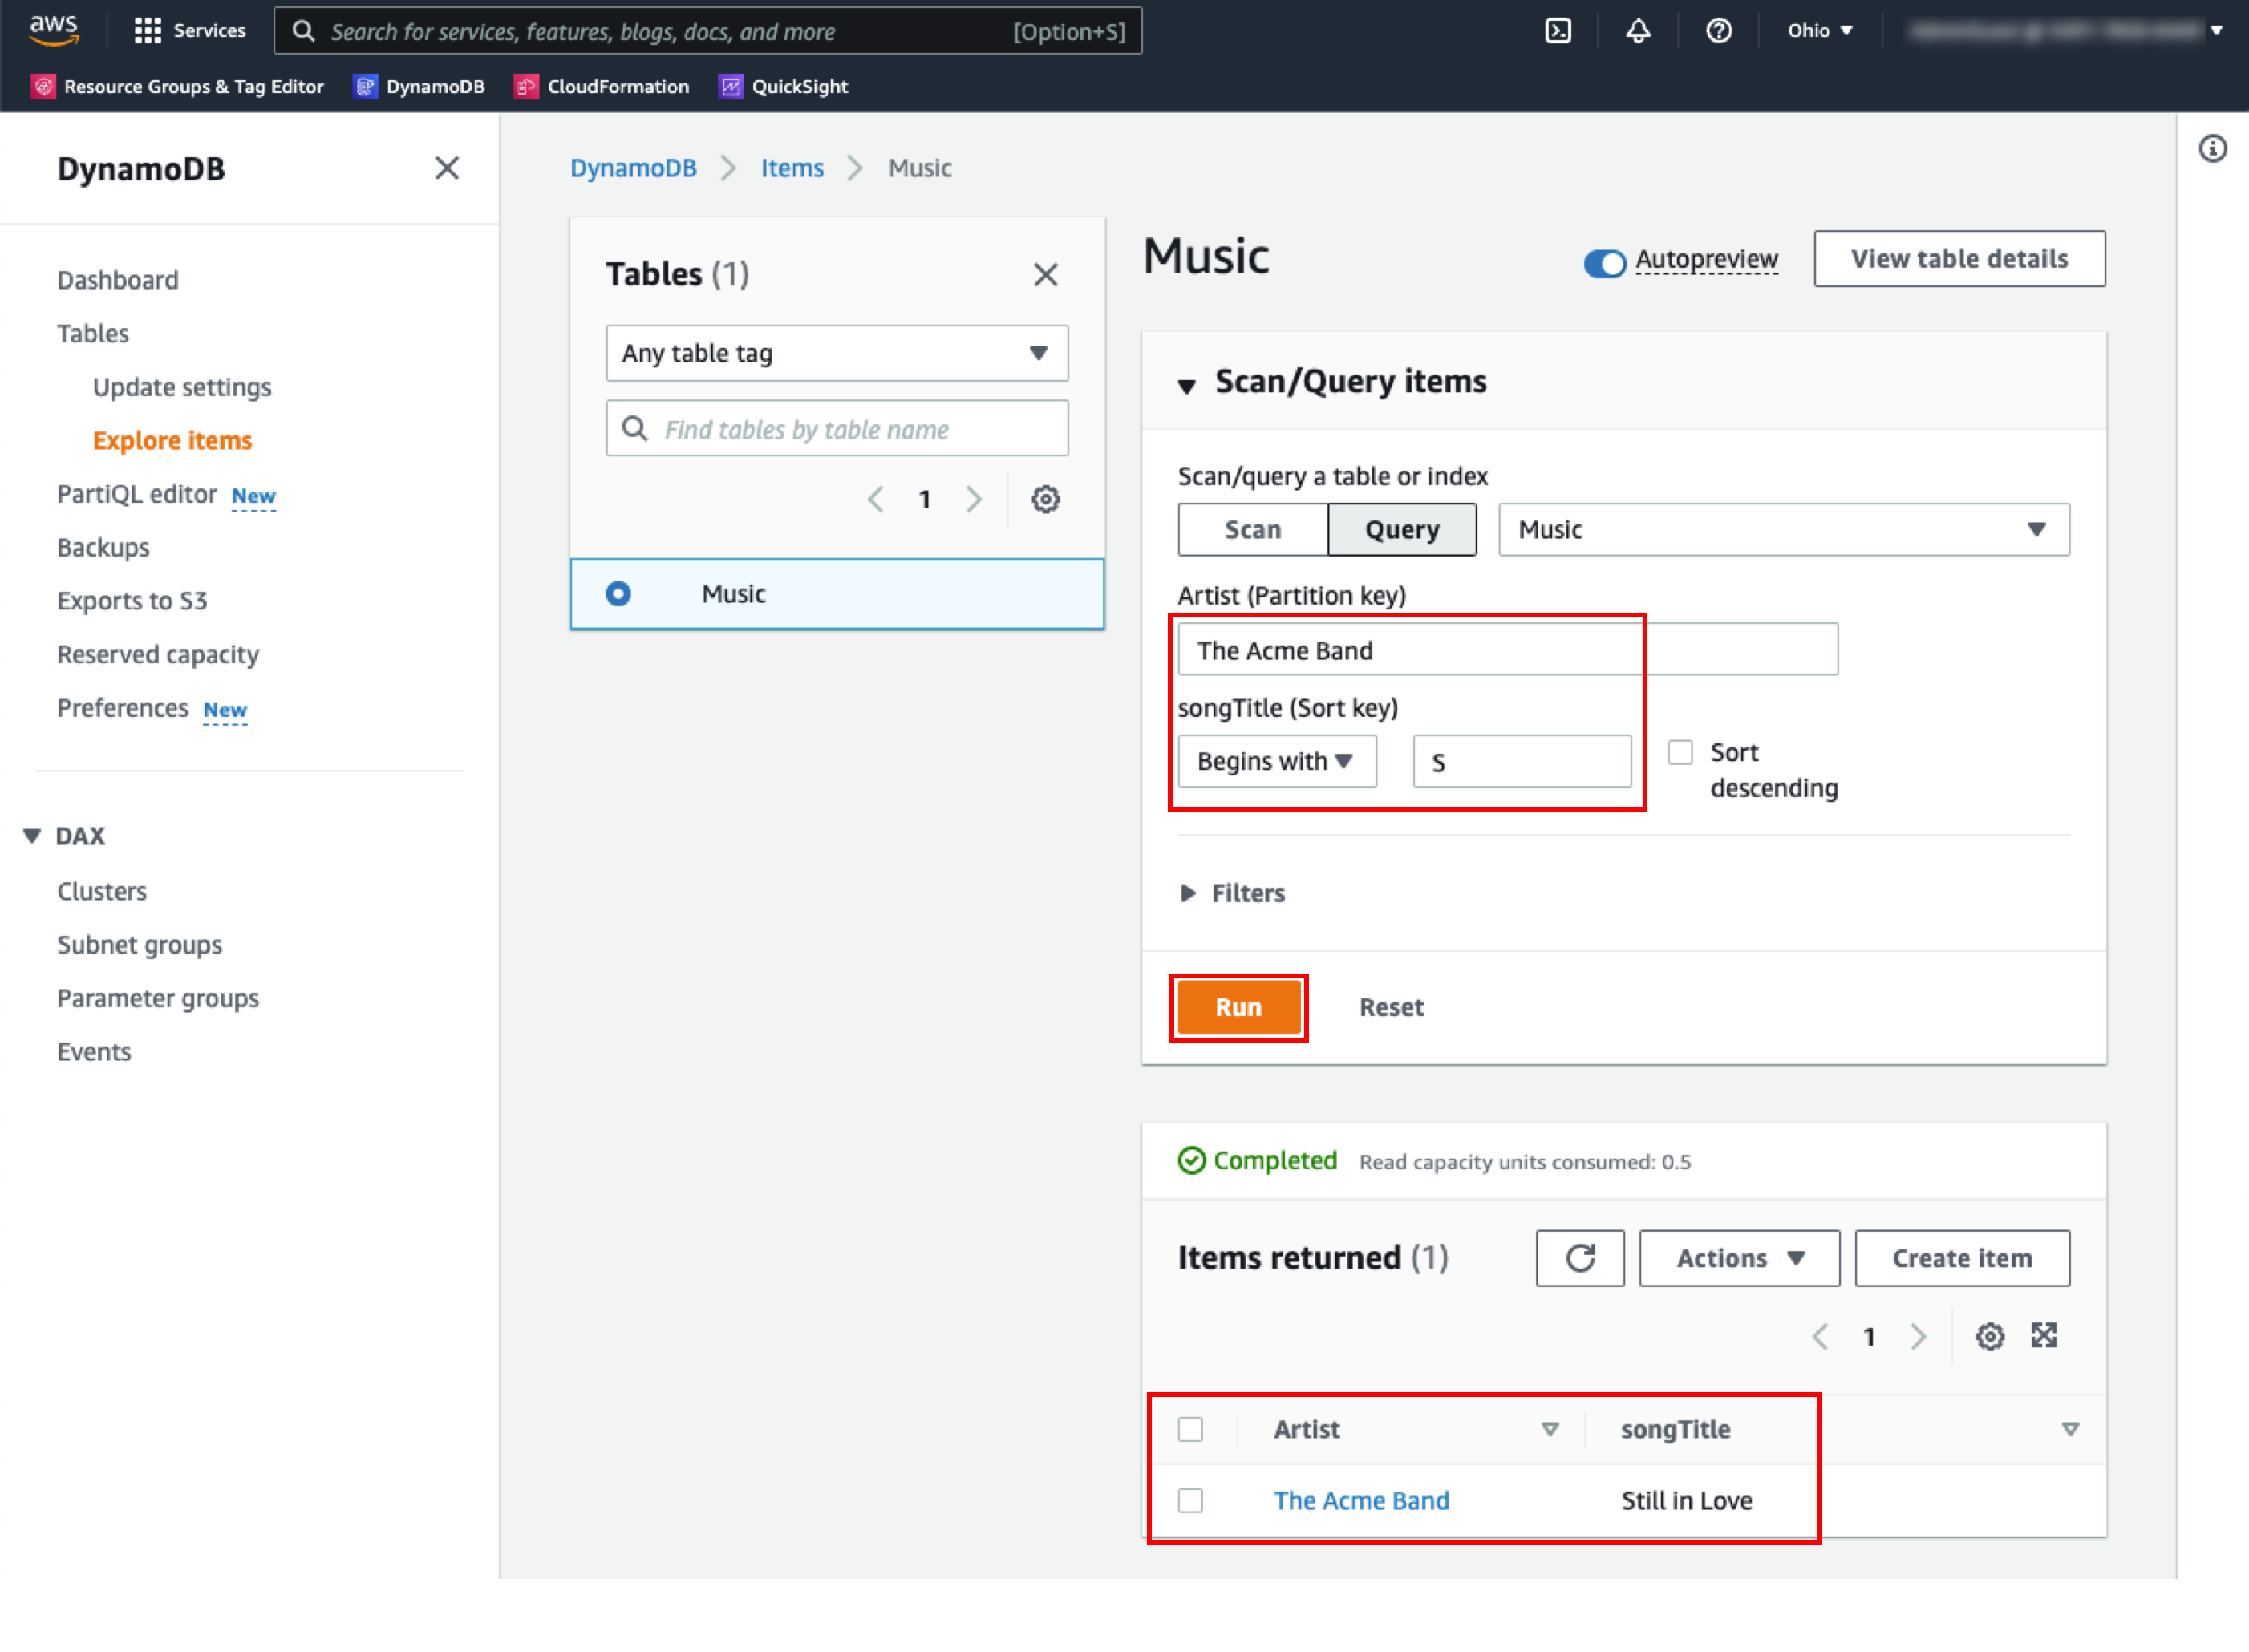Select all returned items checkbox
2249x1652 pixels.
(1190, 1430)
